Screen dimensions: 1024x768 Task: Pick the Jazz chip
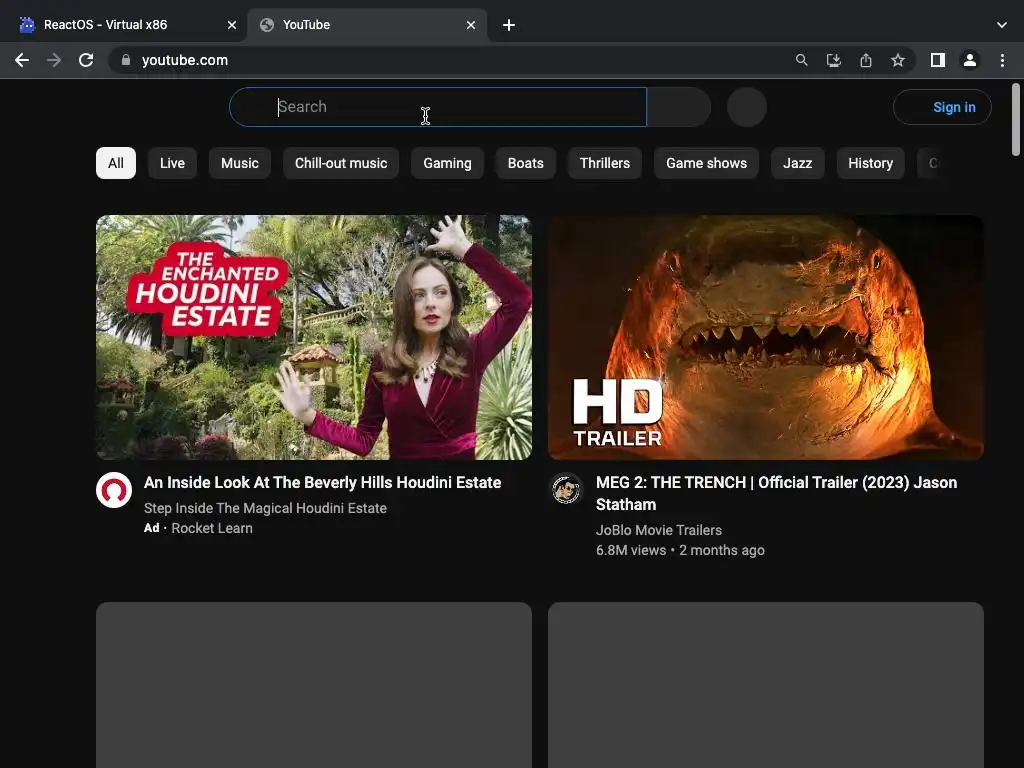click(x=797, y=163)
